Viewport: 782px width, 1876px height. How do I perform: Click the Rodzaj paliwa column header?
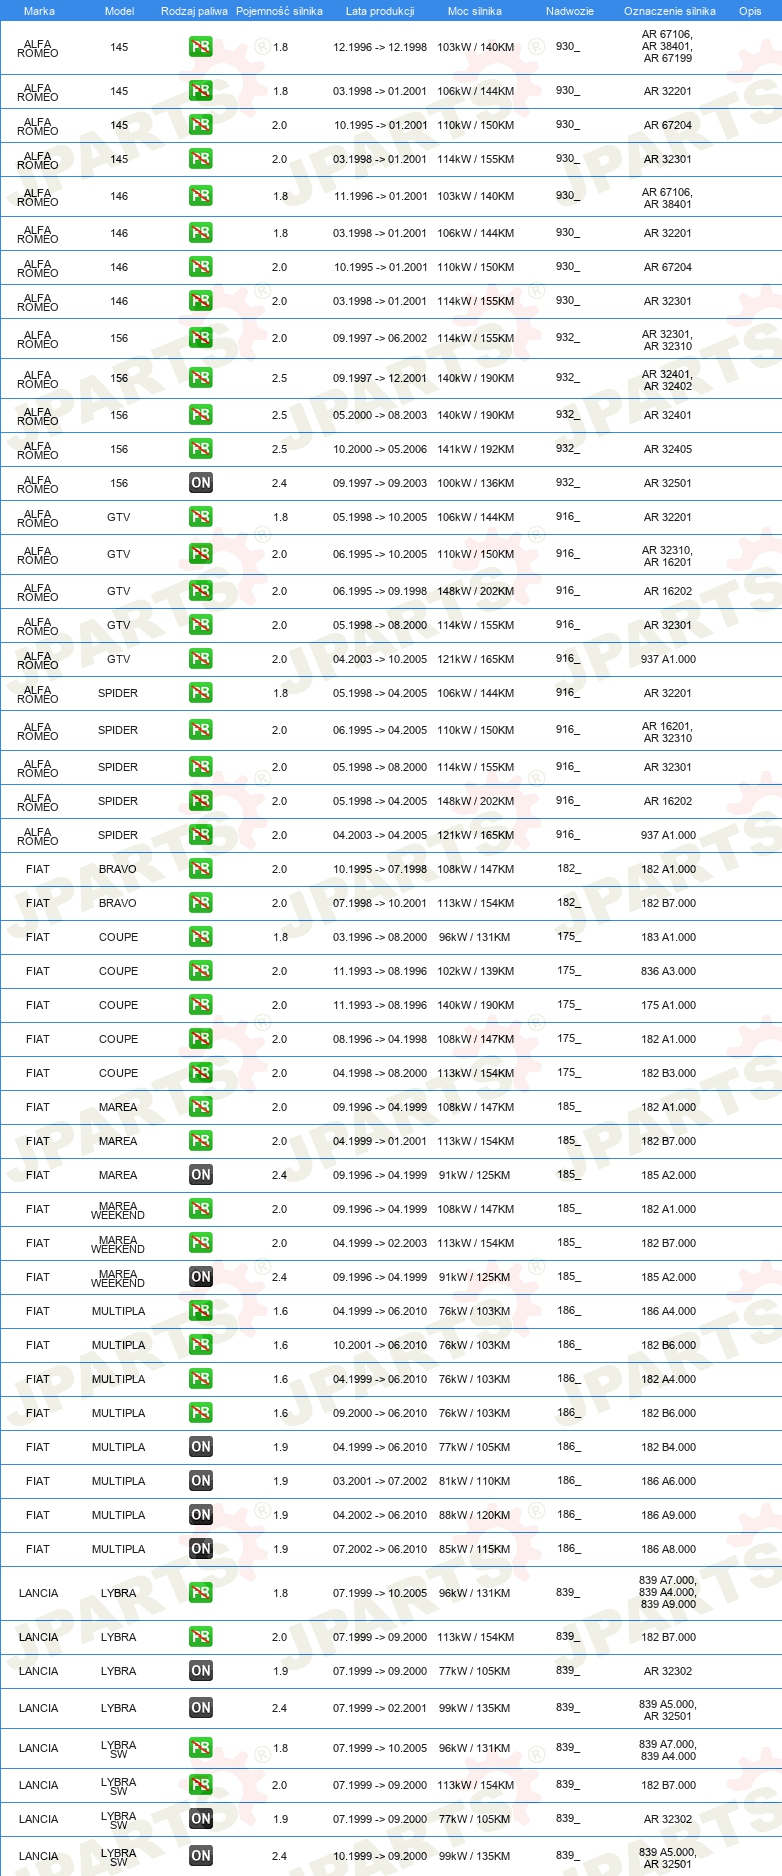coord(194,11)
